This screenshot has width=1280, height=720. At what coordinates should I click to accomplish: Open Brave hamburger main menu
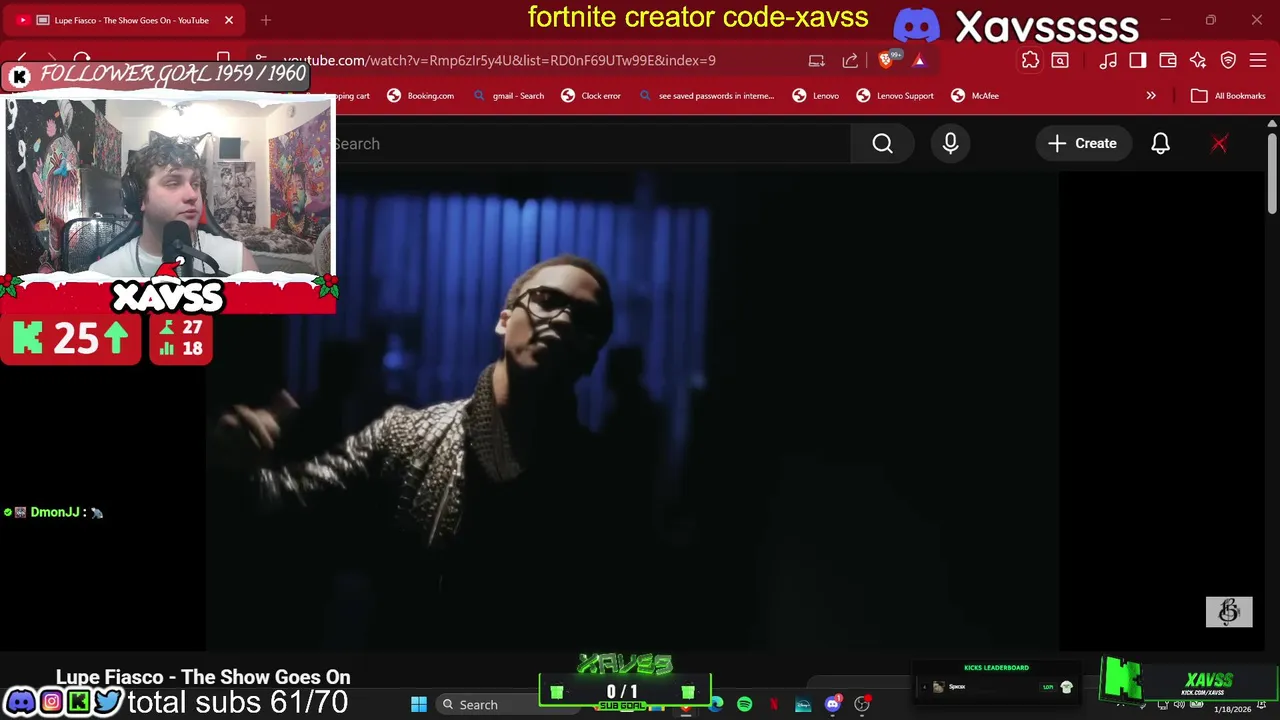tap(1258, 60)
